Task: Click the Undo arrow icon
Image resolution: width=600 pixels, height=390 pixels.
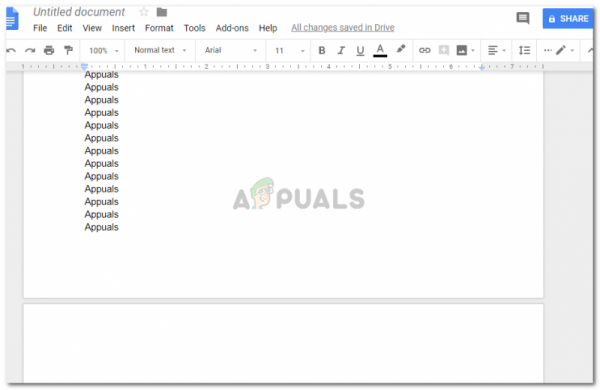Action: click(x=11, y=51)
